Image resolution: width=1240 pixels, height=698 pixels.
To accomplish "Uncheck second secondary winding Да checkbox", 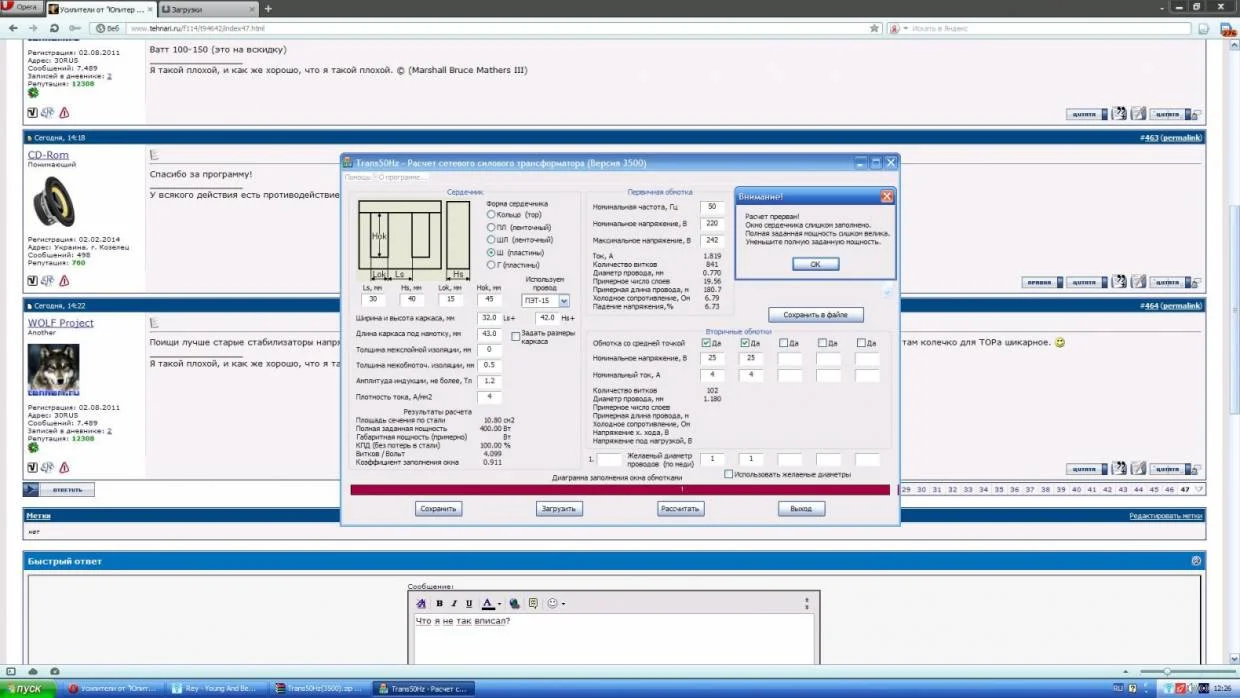I will (745, 343).
